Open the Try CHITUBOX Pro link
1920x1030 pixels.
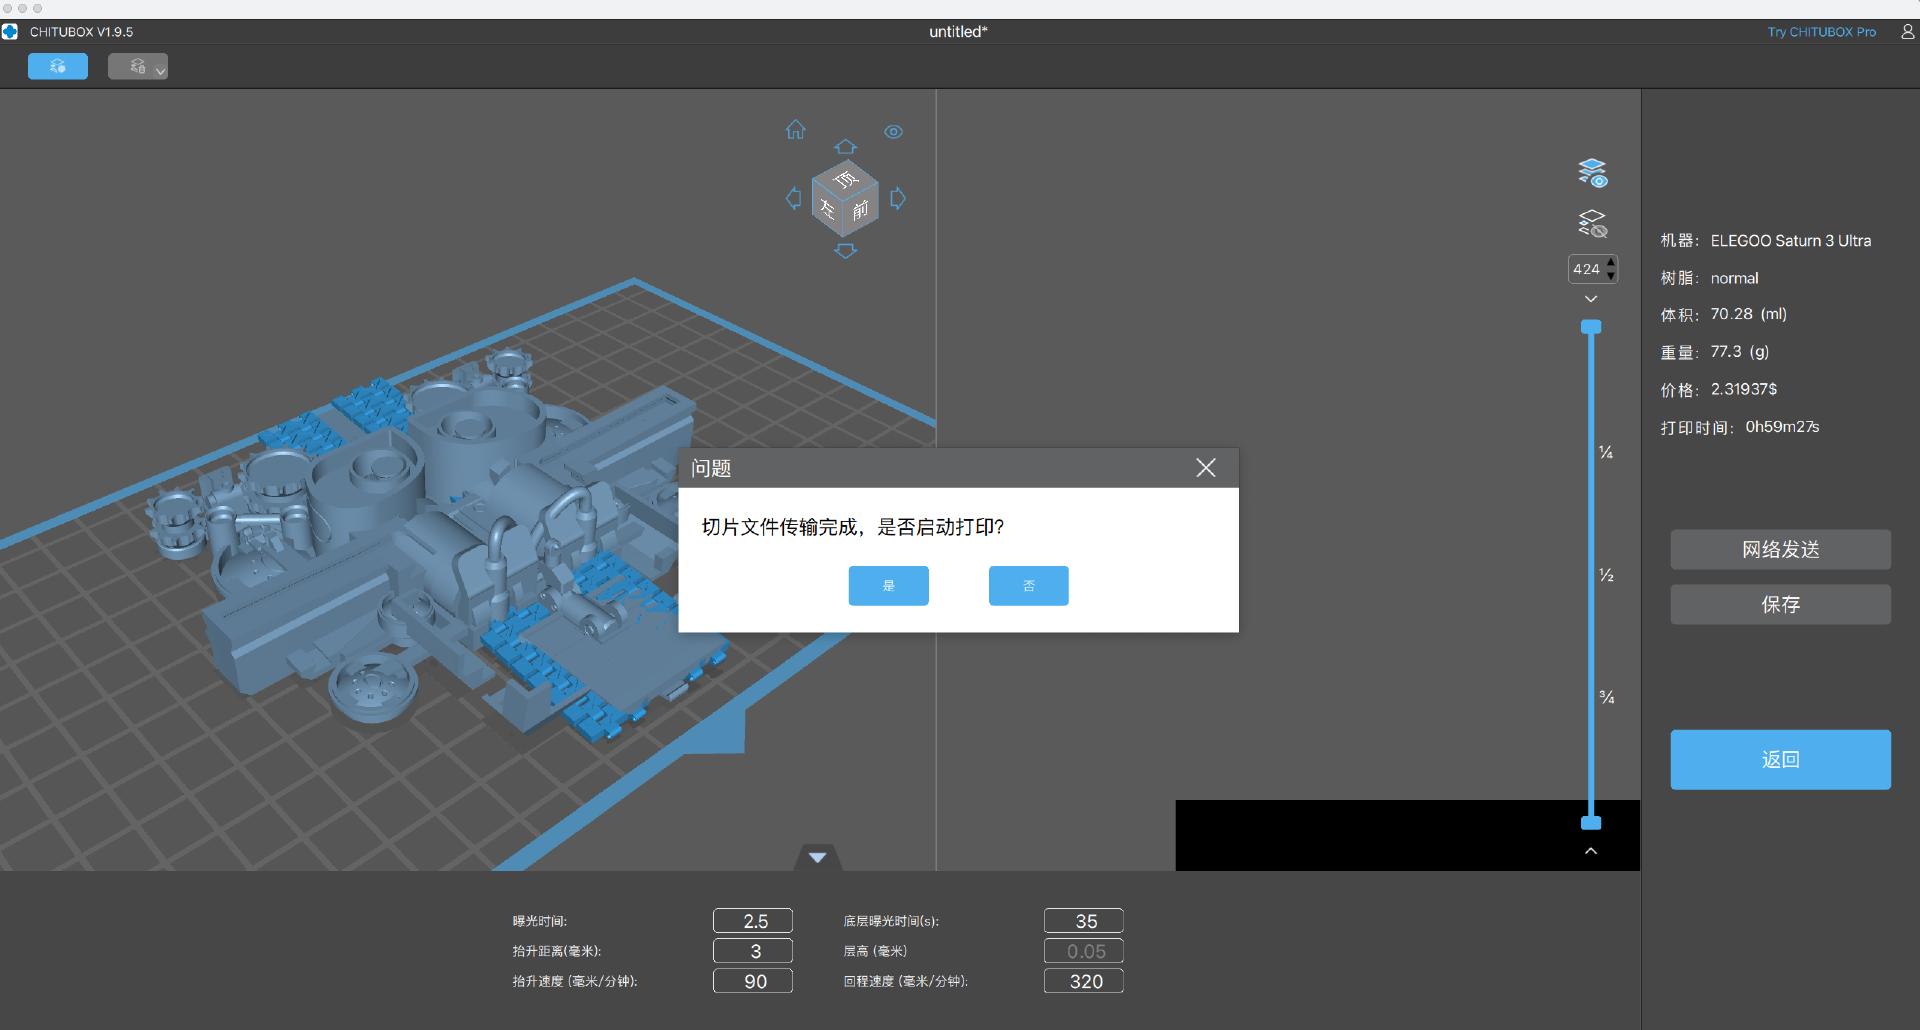click(x=1822, y=31)
